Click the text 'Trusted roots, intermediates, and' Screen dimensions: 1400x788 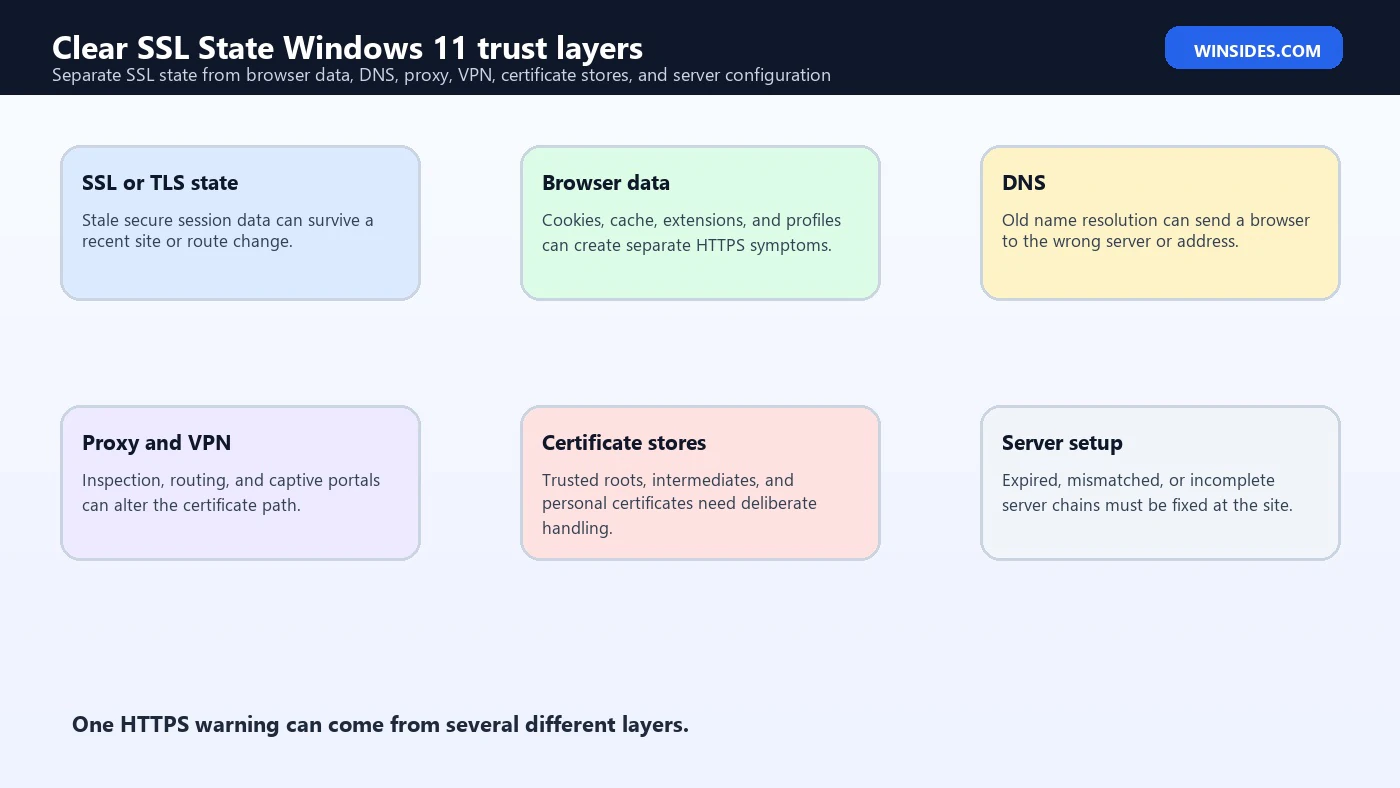[668, 480]
